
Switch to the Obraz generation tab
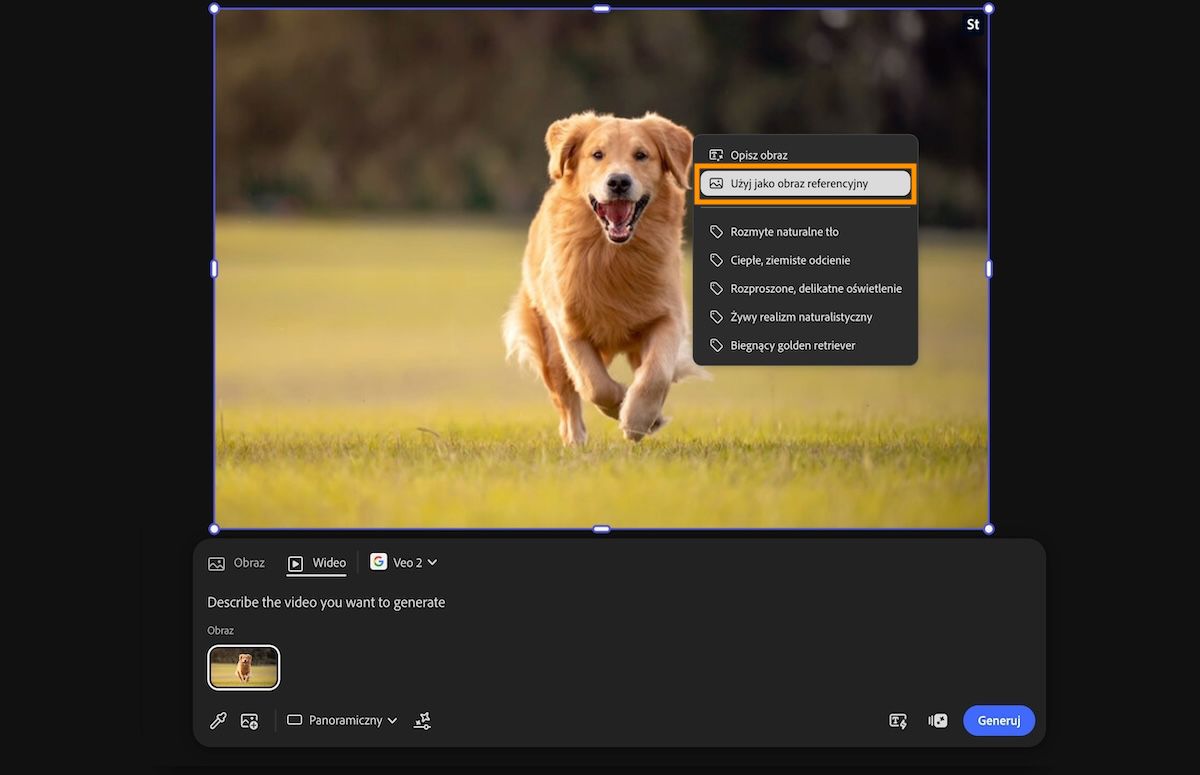[237, 563]
